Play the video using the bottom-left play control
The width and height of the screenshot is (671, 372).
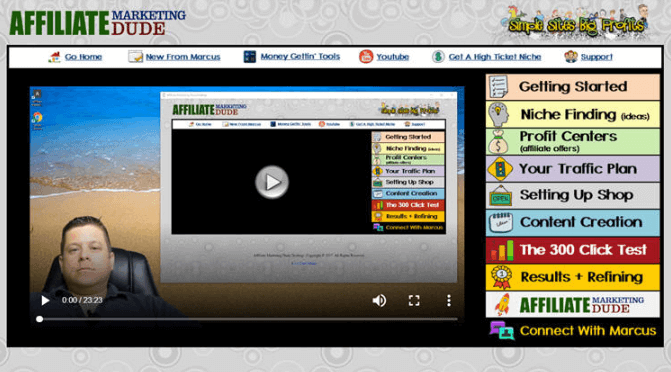(x=45, y=301)
